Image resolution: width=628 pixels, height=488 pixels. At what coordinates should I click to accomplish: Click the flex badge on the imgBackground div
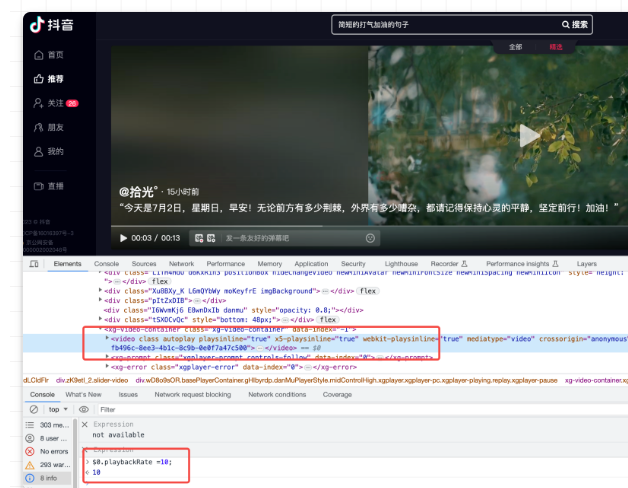point(368,291)
